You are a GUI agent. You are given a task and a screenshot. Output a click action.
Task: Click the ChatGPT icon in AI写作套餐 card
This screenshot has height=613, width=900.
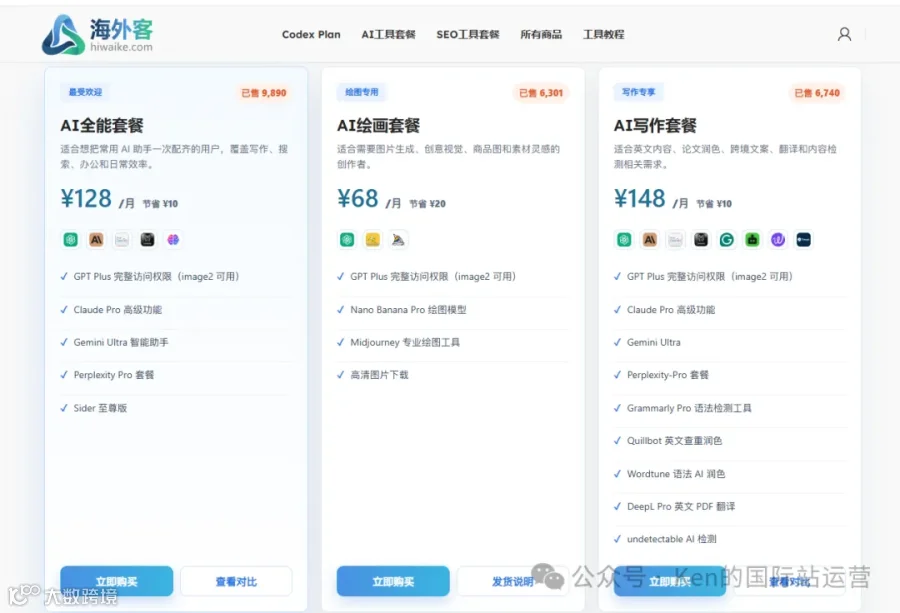(x=624, y=239)
